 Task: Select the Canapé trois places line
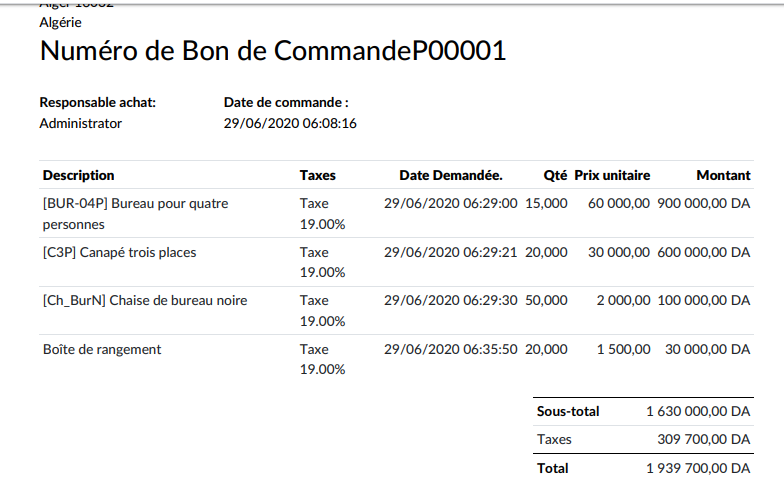pos(120,252)
